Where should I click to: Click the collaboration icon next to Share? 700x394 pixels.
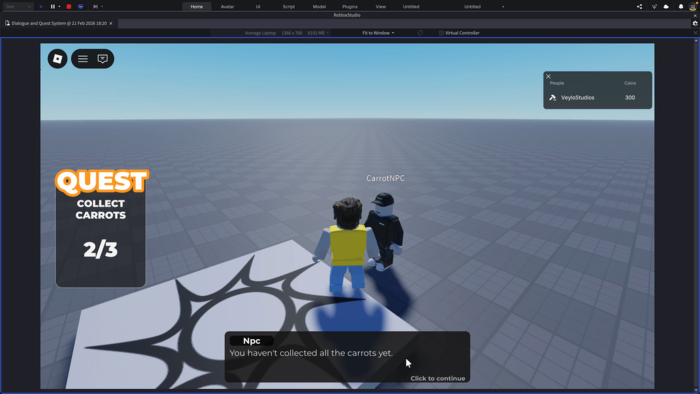(654, 7)
